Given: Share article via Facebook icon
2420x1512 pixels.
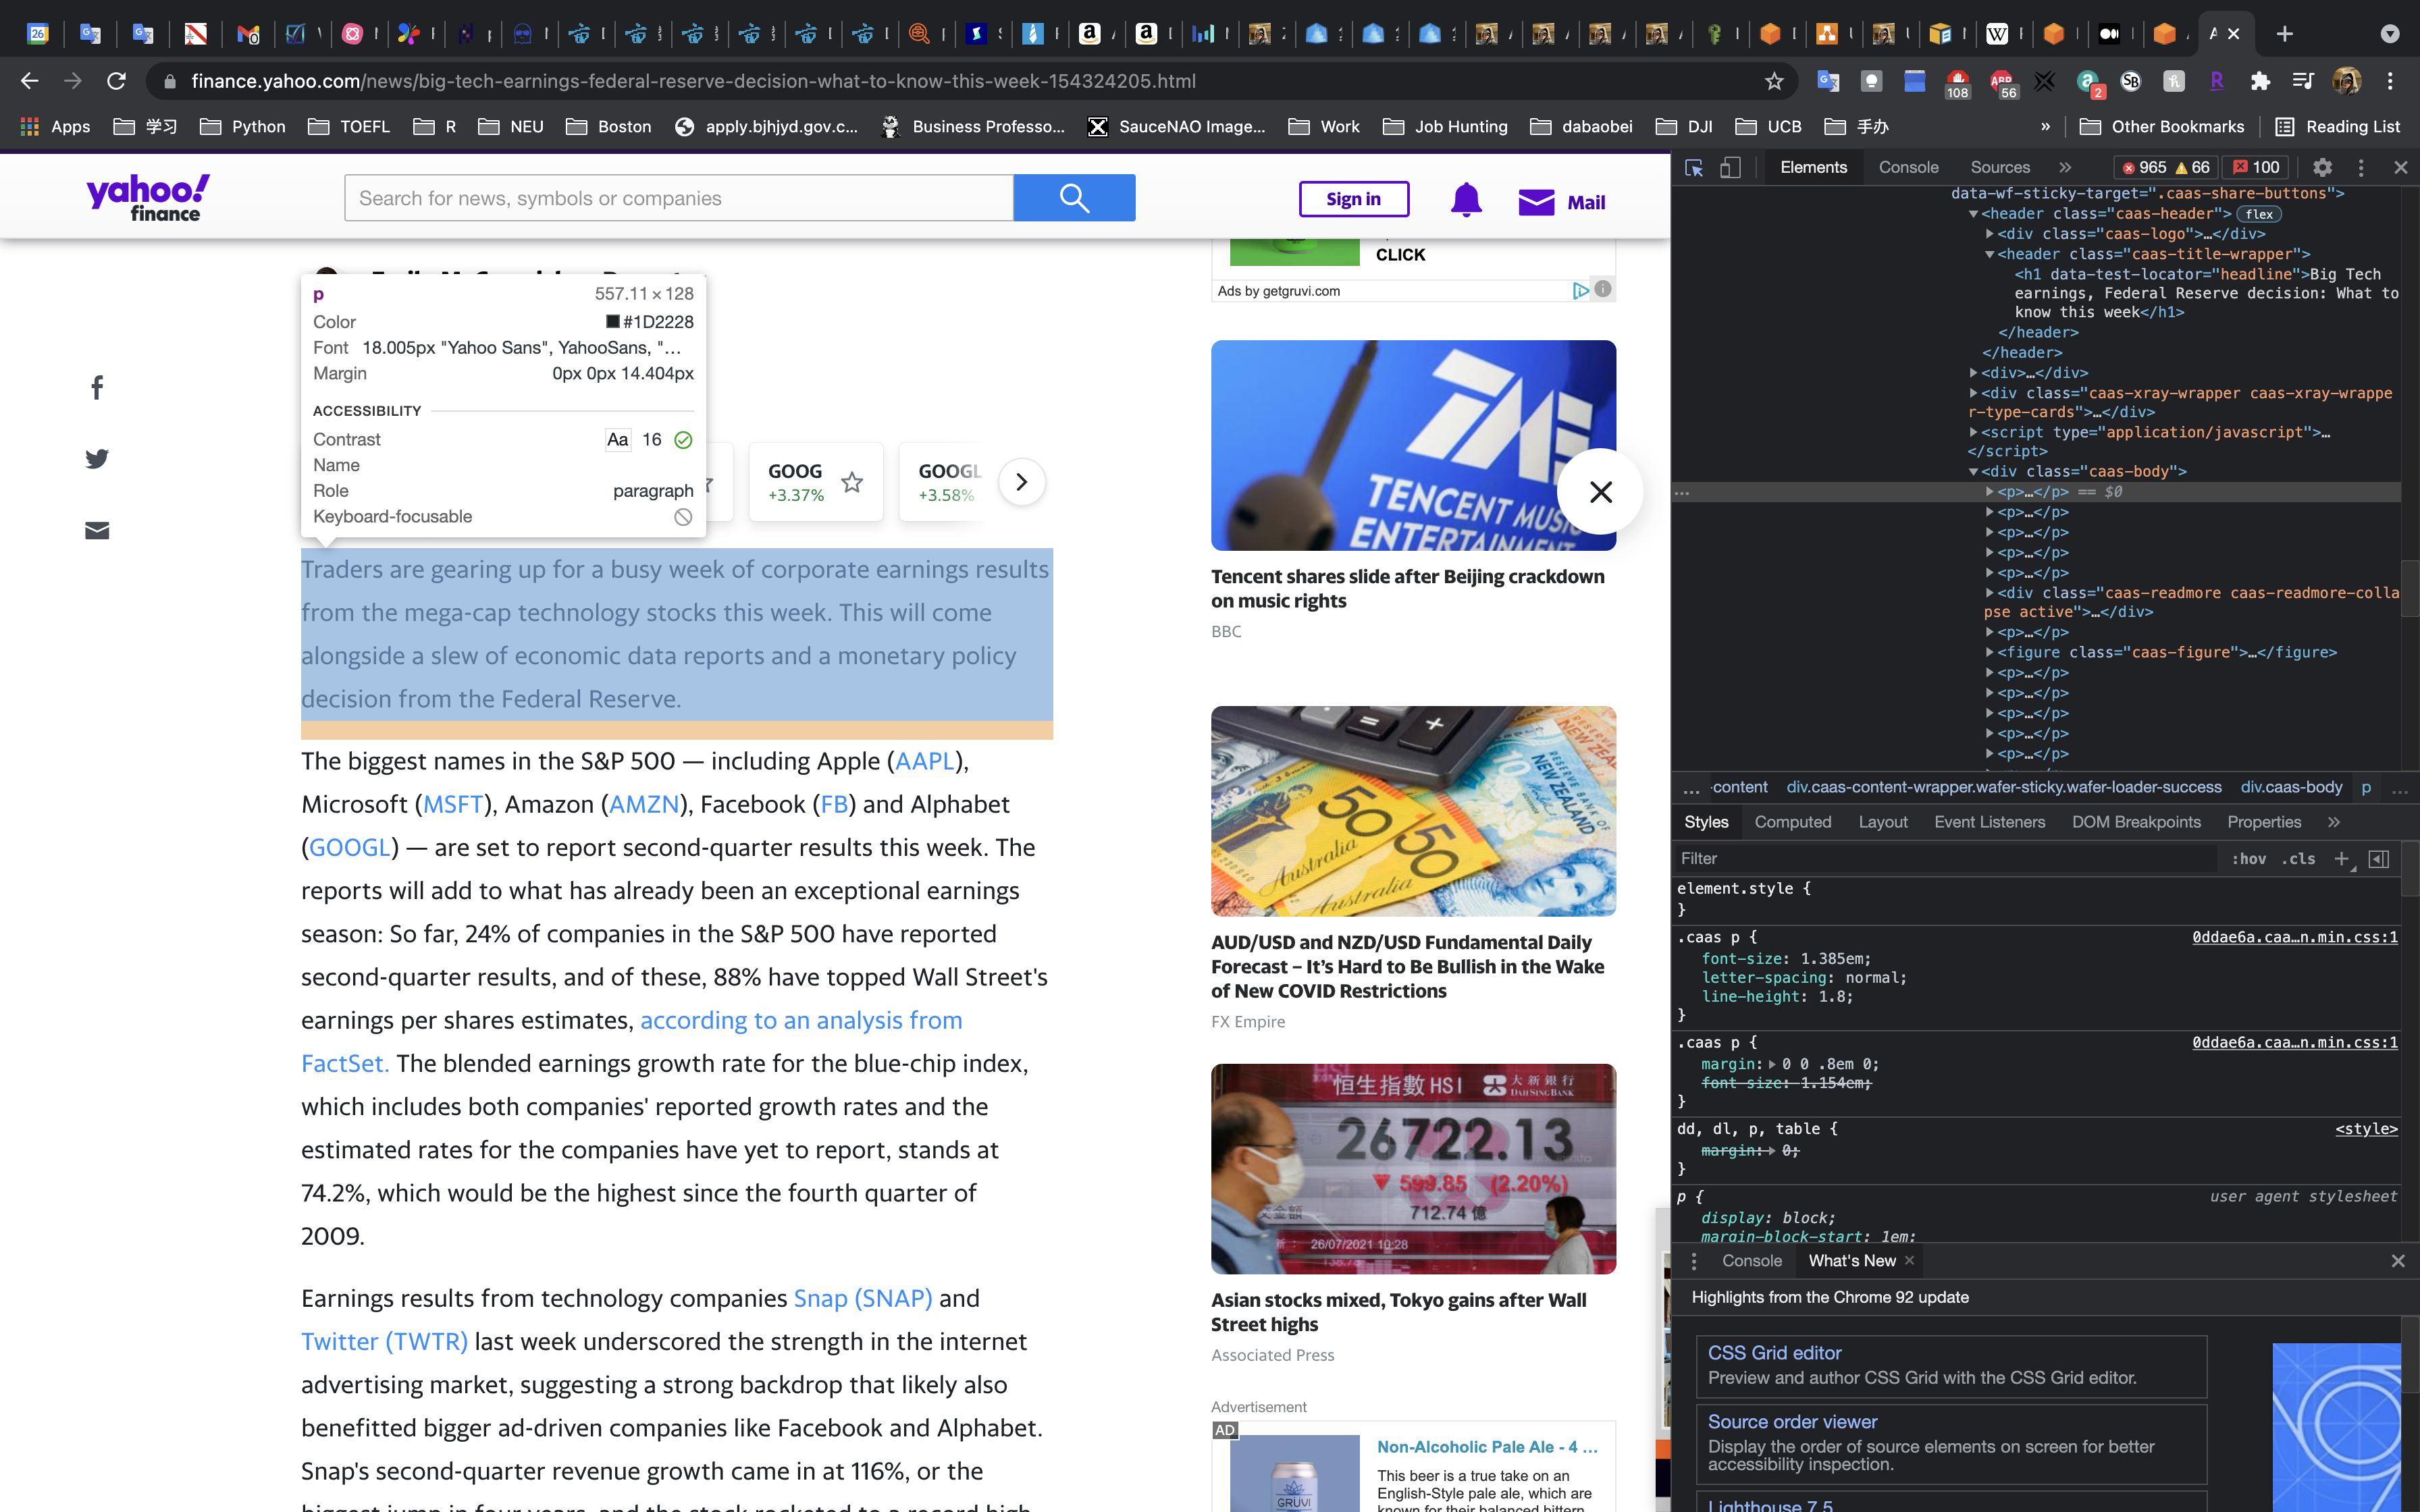Looking at the screenshot, I should click(97, 388).
